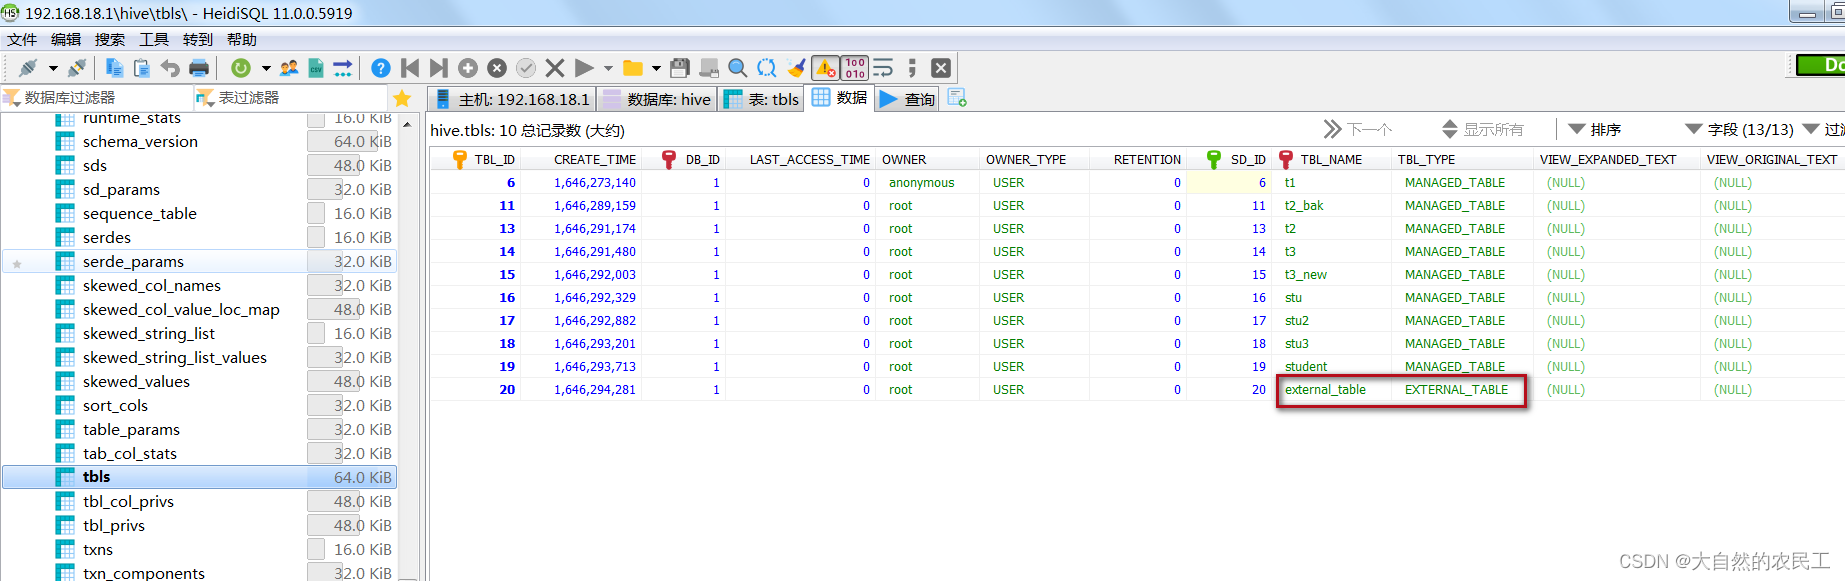This screenshot has width=1845, height=581.
Task: Click the copy icon in toolbar
Action: pyautogui.click(x=114, y=68)
